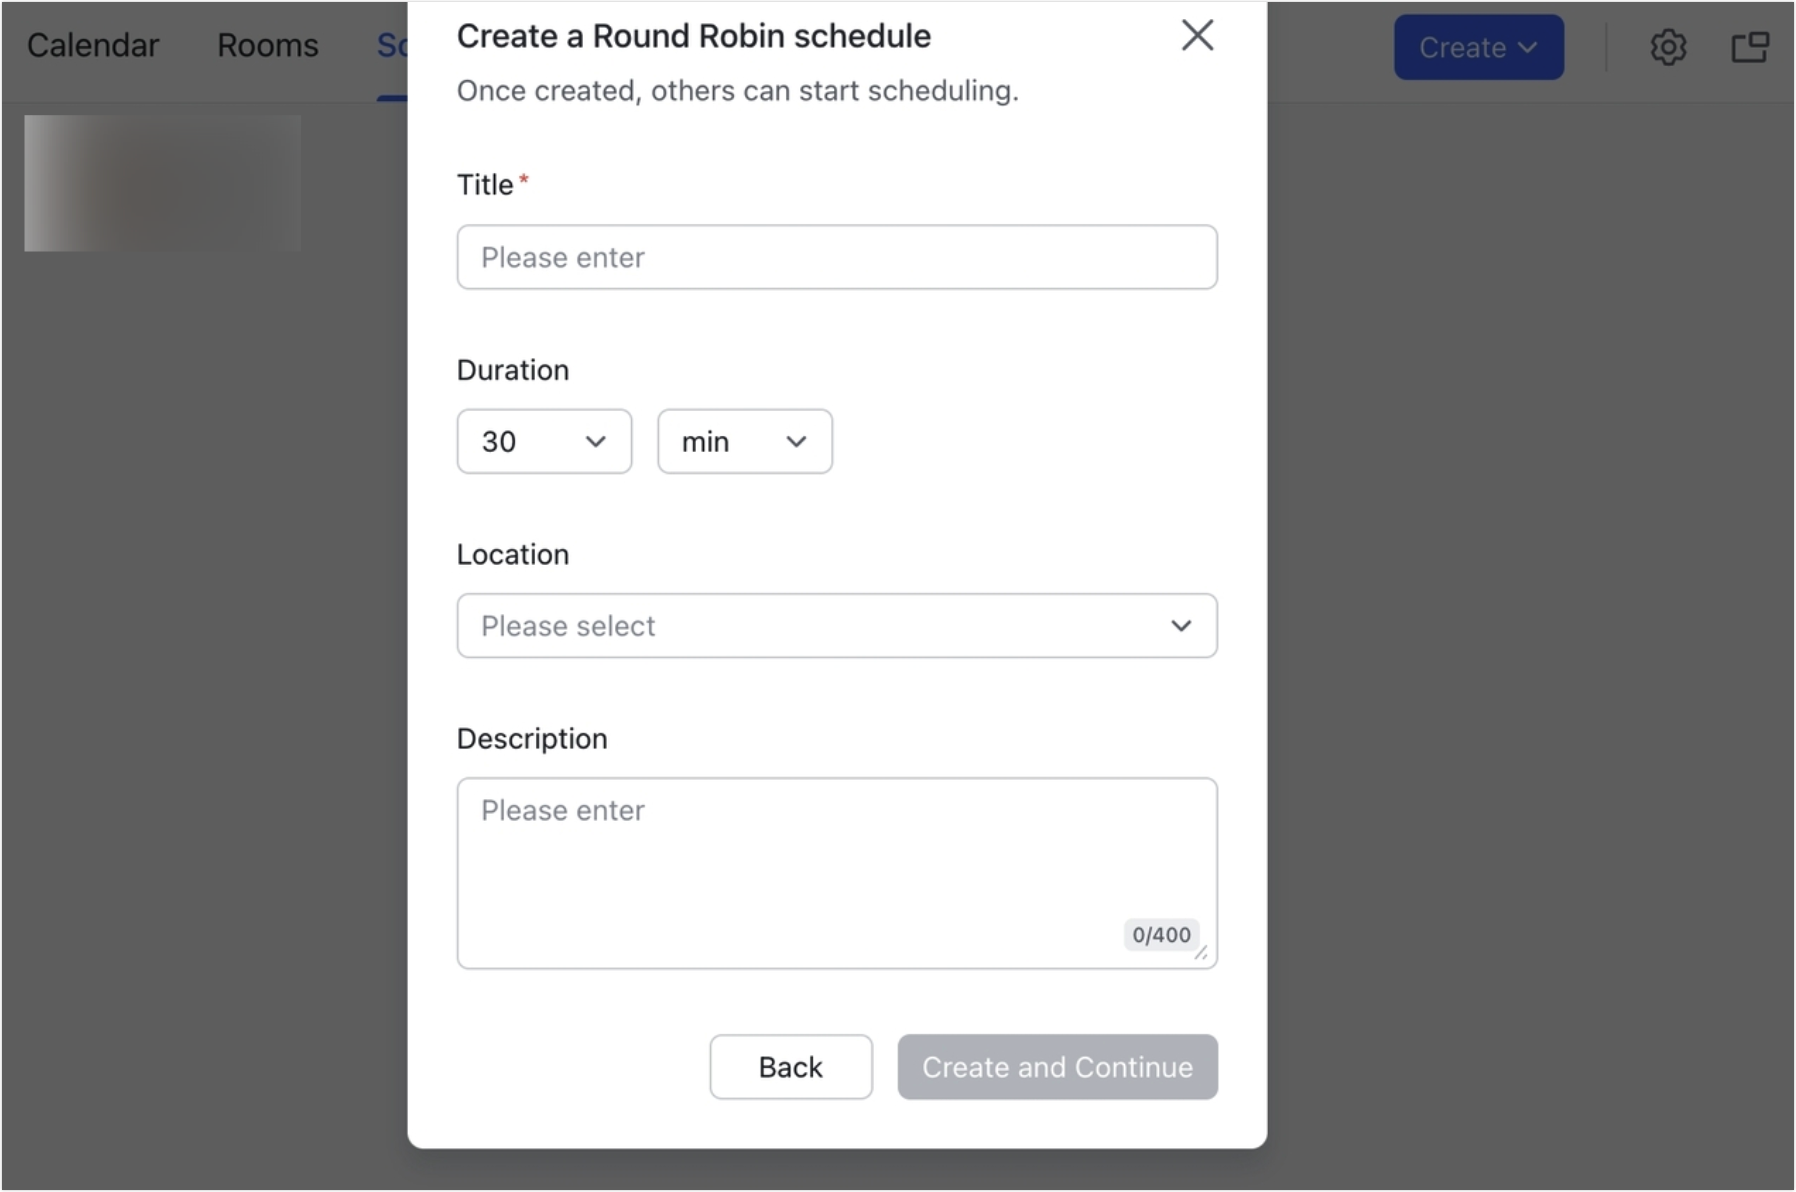Viewport: 1796px width, 1192px height.
Task: Click the Create and Continue button
Action: coord(1057,1067)
